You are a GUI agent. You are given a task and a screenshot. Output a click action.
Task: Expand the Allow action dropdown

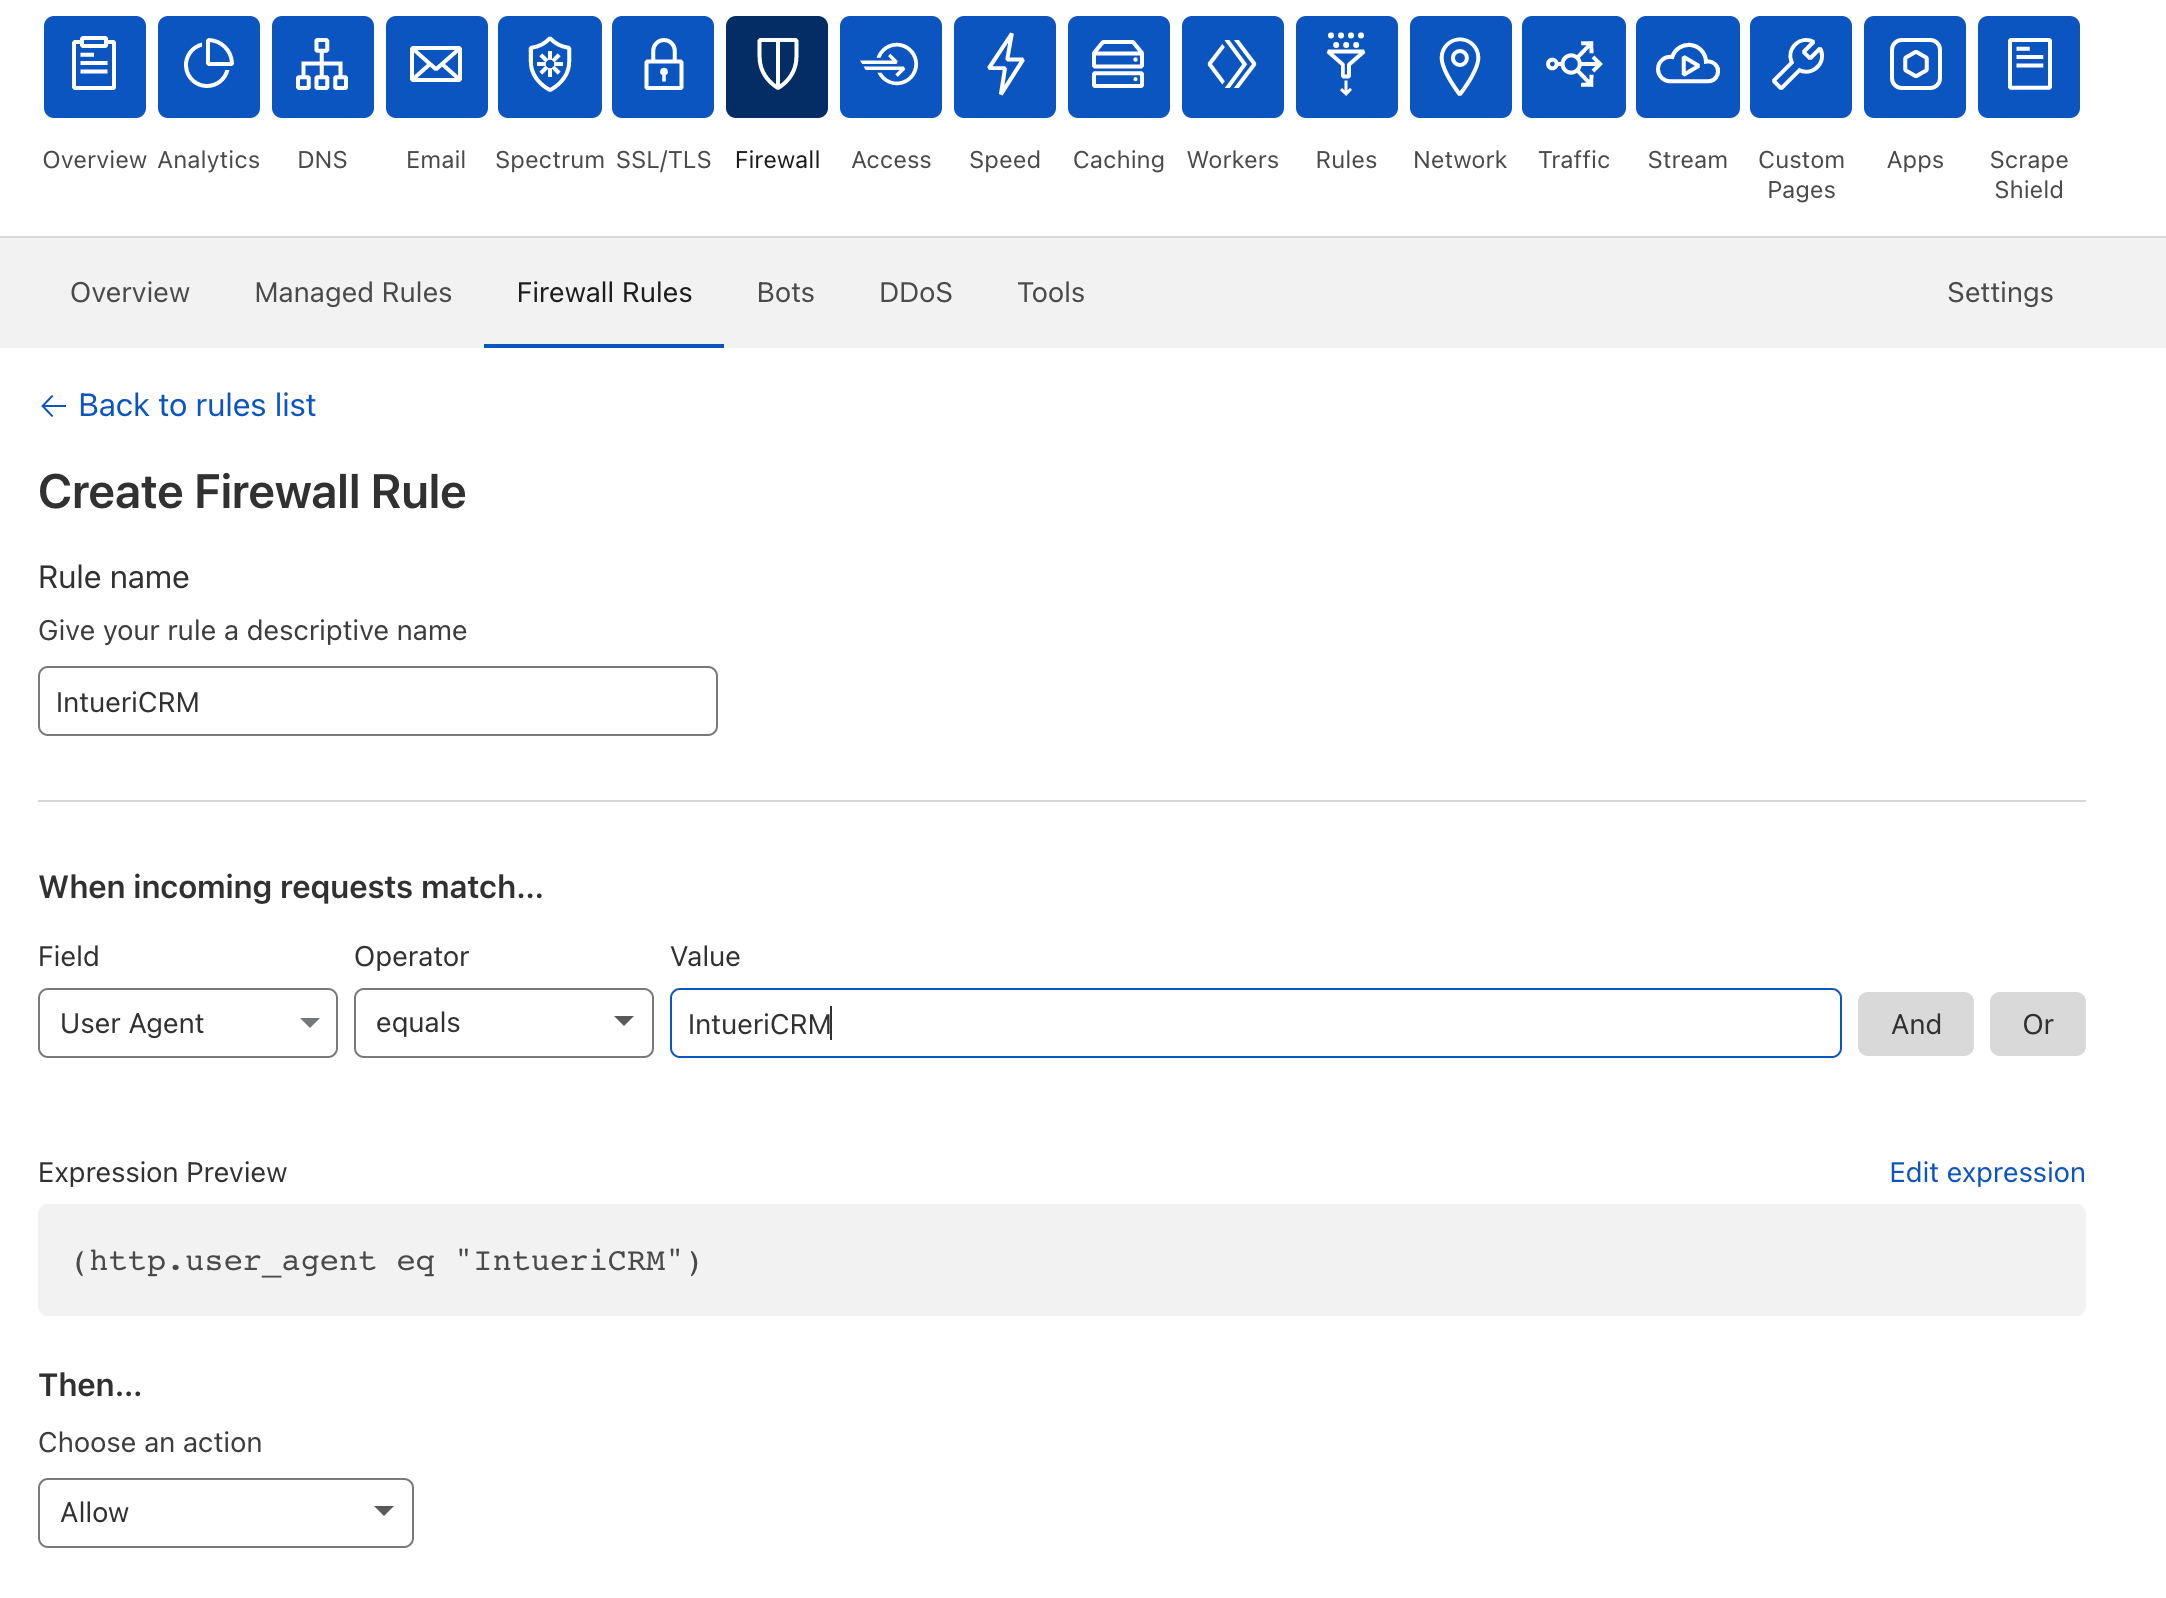pyautogui.click(x=226, y=1512)
